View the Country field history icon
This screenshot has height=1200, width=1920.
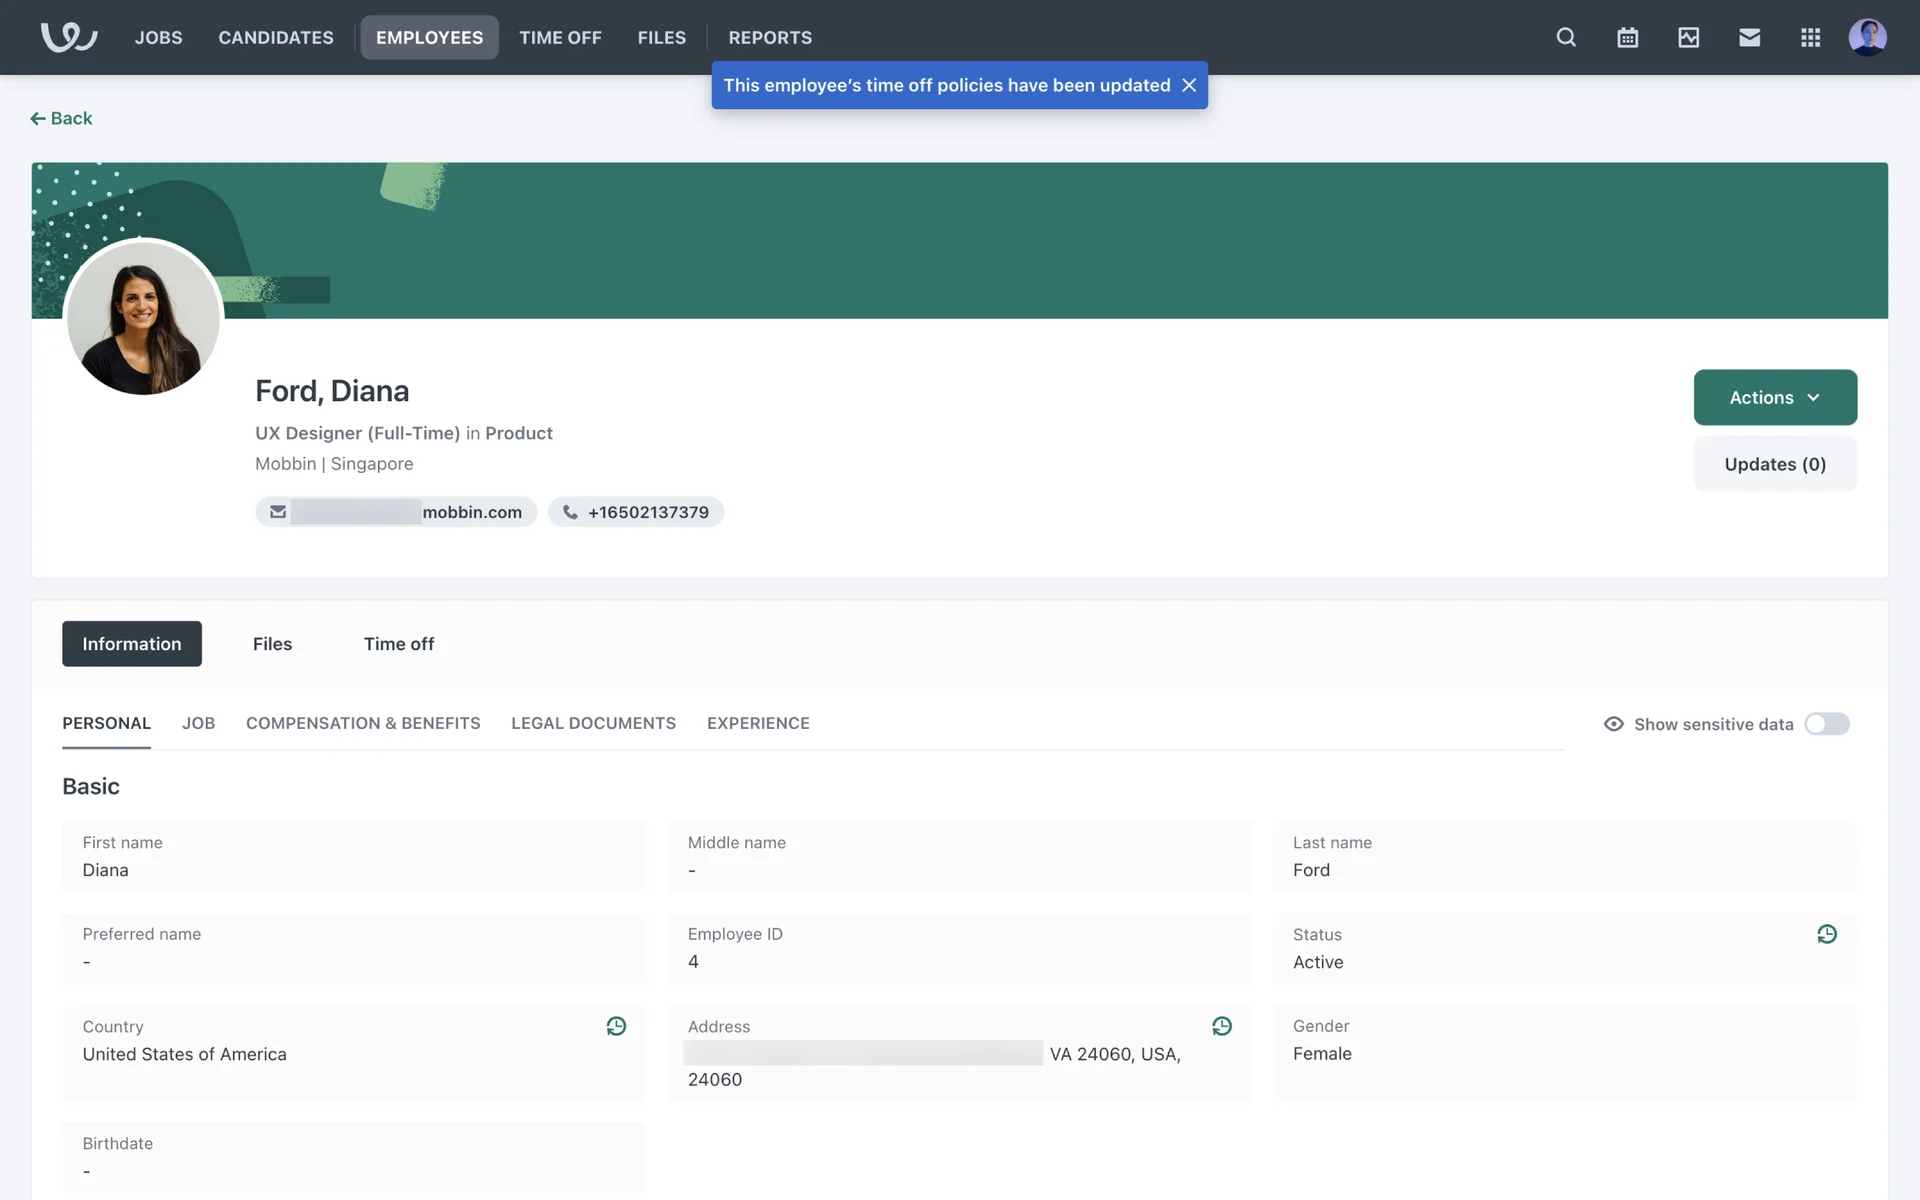coord(616,1026)
